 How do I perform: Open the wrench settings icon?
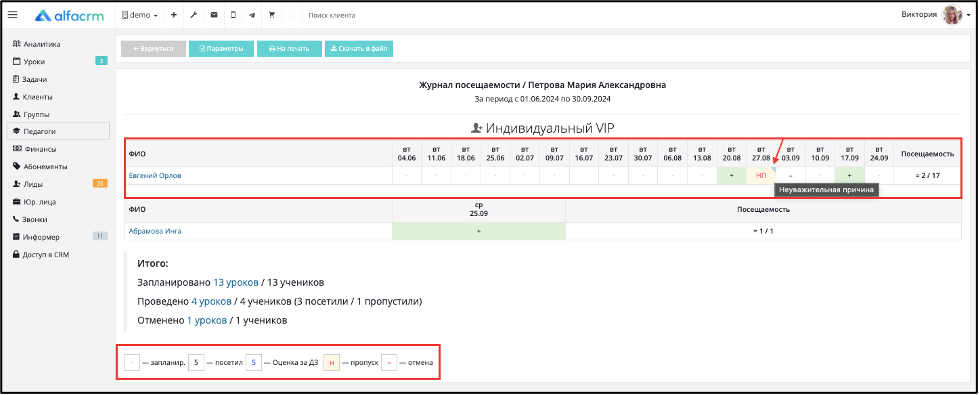[x=194, y=15]
